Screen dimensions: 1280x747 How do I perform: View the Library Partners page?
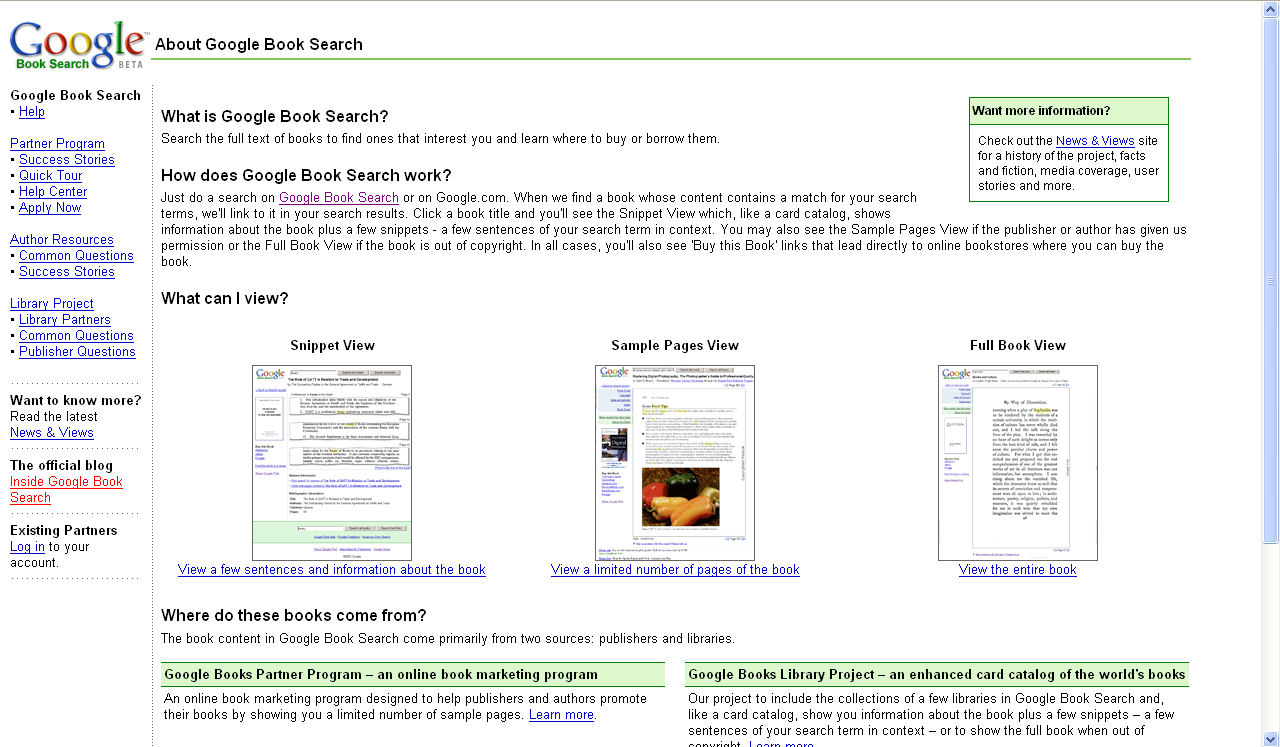[x=65, y=320]
